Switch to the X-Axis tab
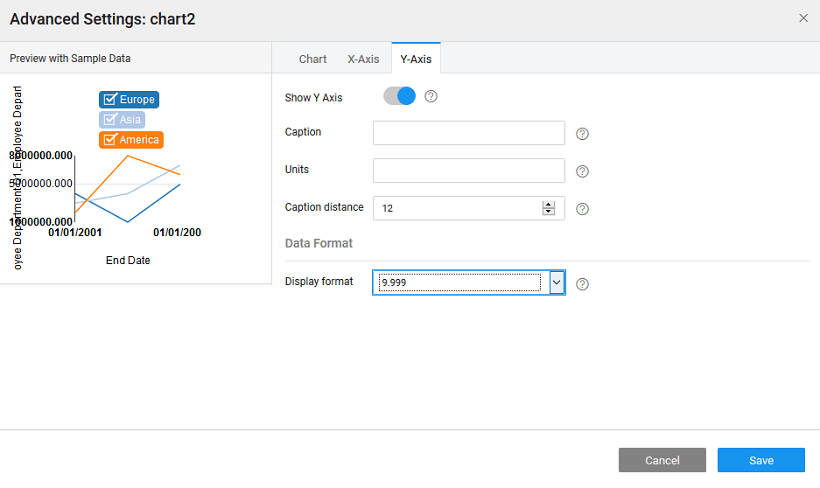Viewport: 820px width, 488px height. [x=363, y=59]
